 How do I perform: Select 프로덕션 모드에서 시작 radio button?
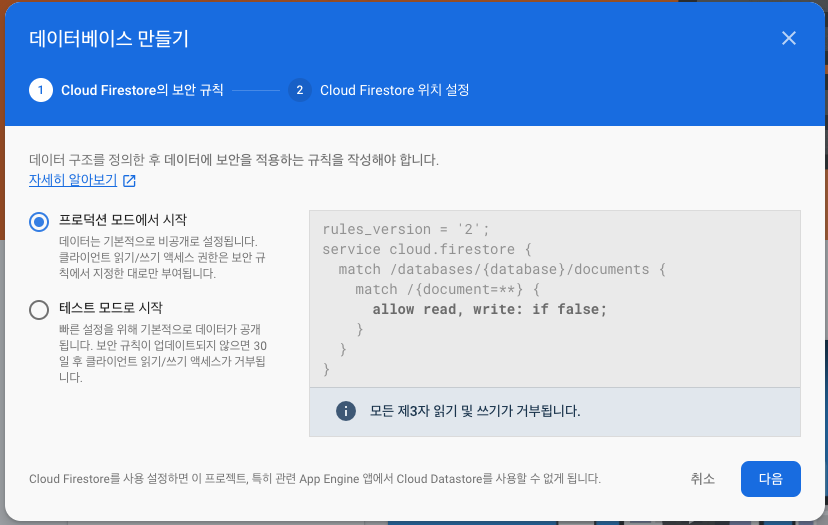(39, 221)
